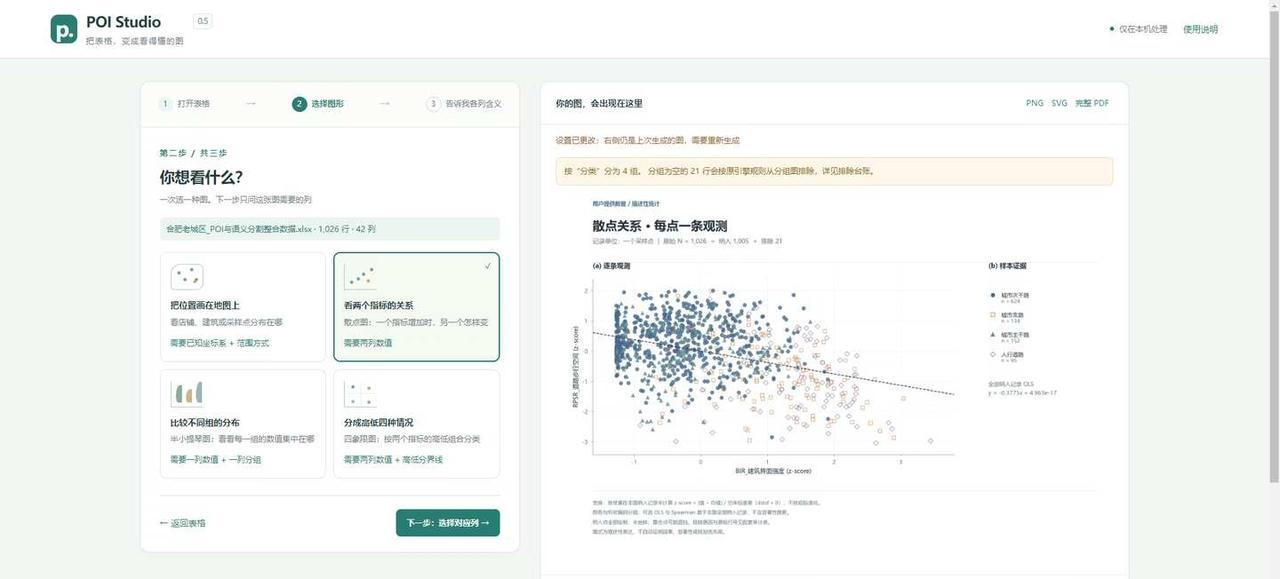Choose the 看两个指标的关系 scatter card
Viewport: 1280px width, 579px height.
(x=417, y=306)
